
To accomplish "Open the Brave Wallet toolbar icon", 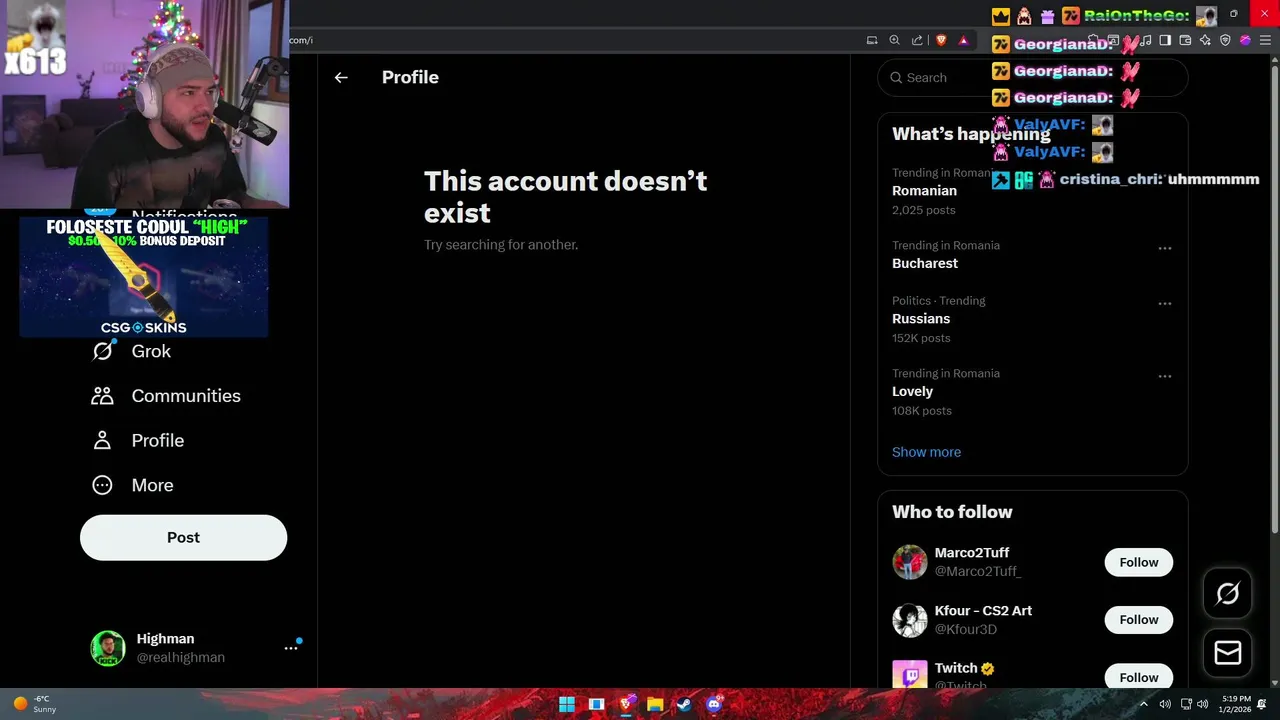I will click(1185, 40).
